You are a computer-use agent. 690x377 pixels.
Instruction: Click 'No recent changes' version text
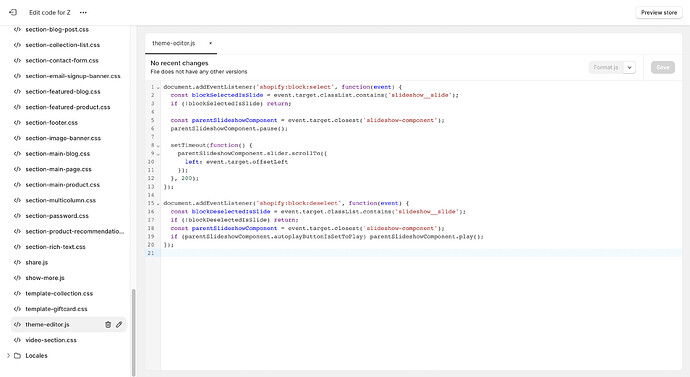click(179, 63)
